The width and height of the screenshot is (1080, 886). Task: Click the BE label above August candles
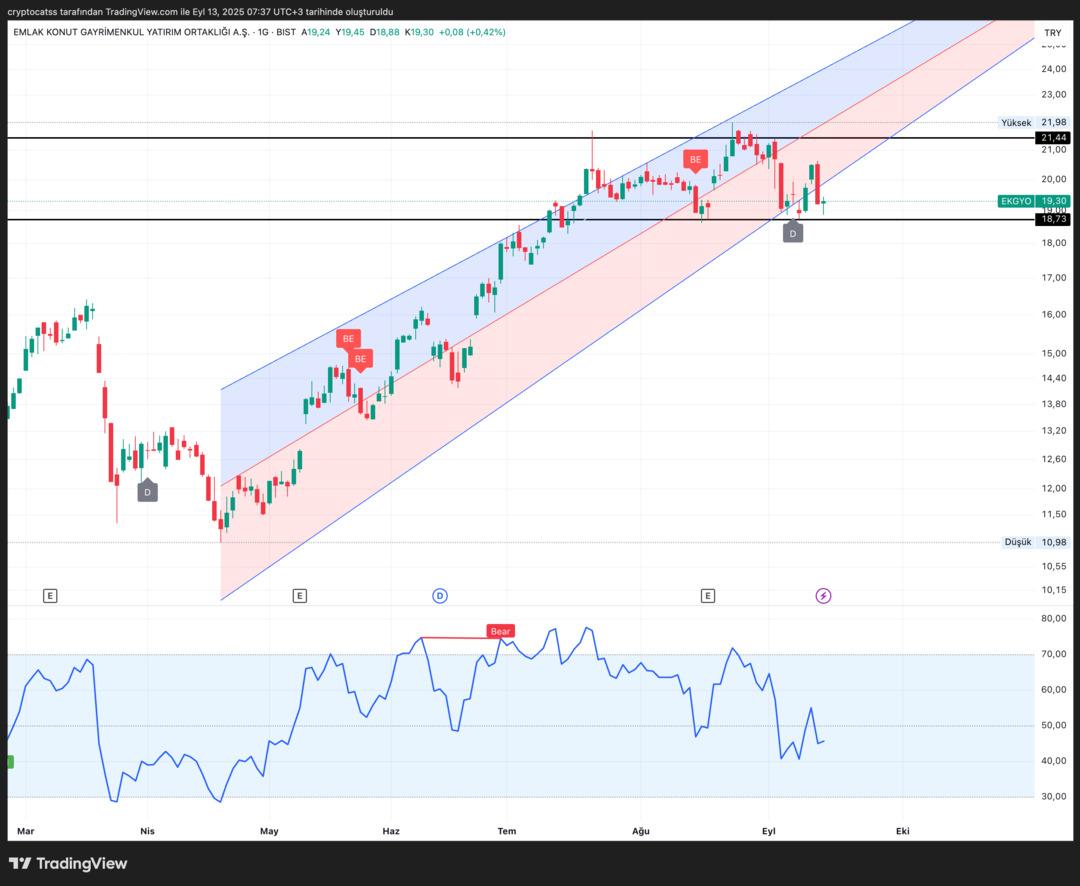point(696,160)
